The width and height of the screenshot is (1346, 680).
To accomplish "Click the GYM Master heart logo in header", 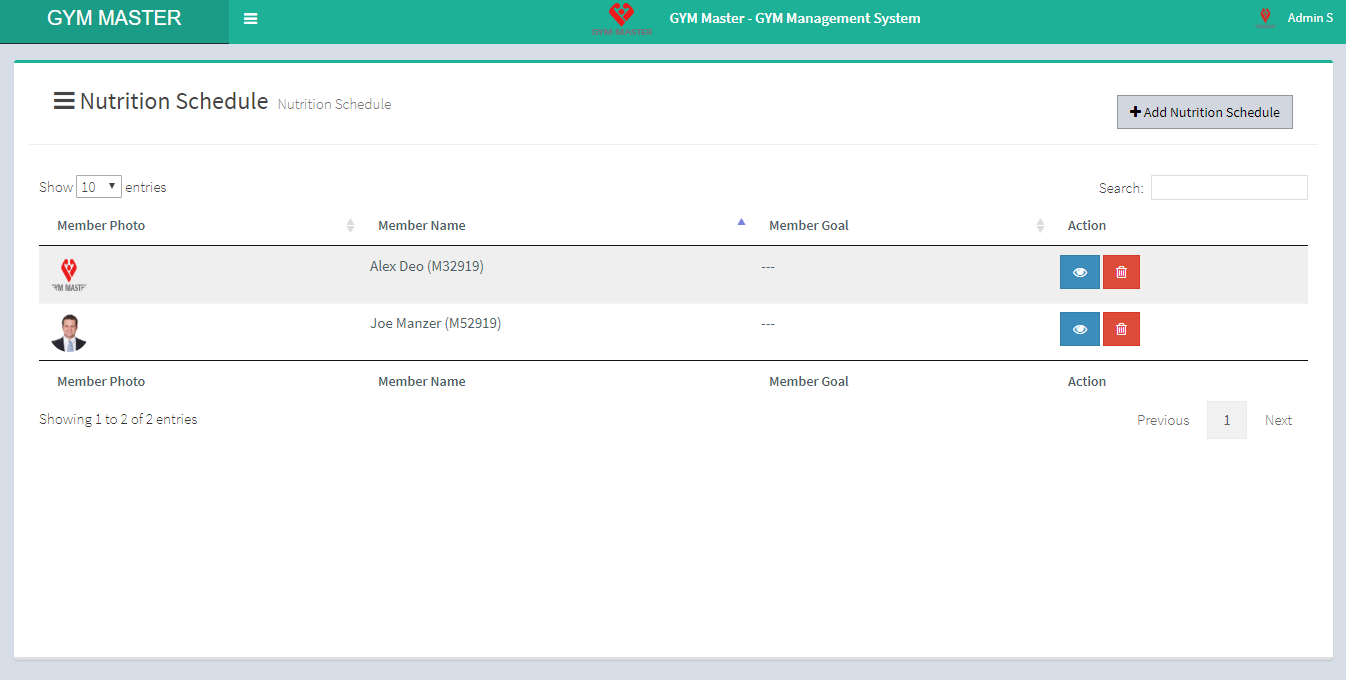I will [x=621, y=18].
